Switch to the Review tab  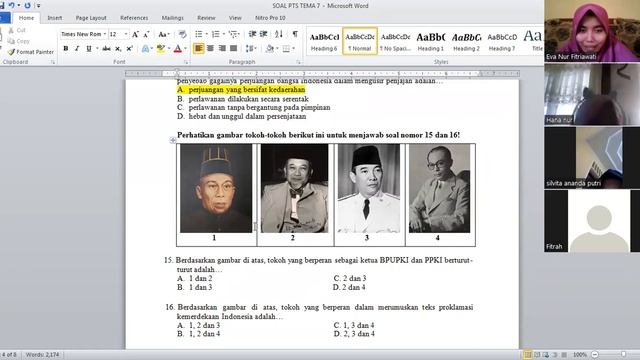click(206, 18)
